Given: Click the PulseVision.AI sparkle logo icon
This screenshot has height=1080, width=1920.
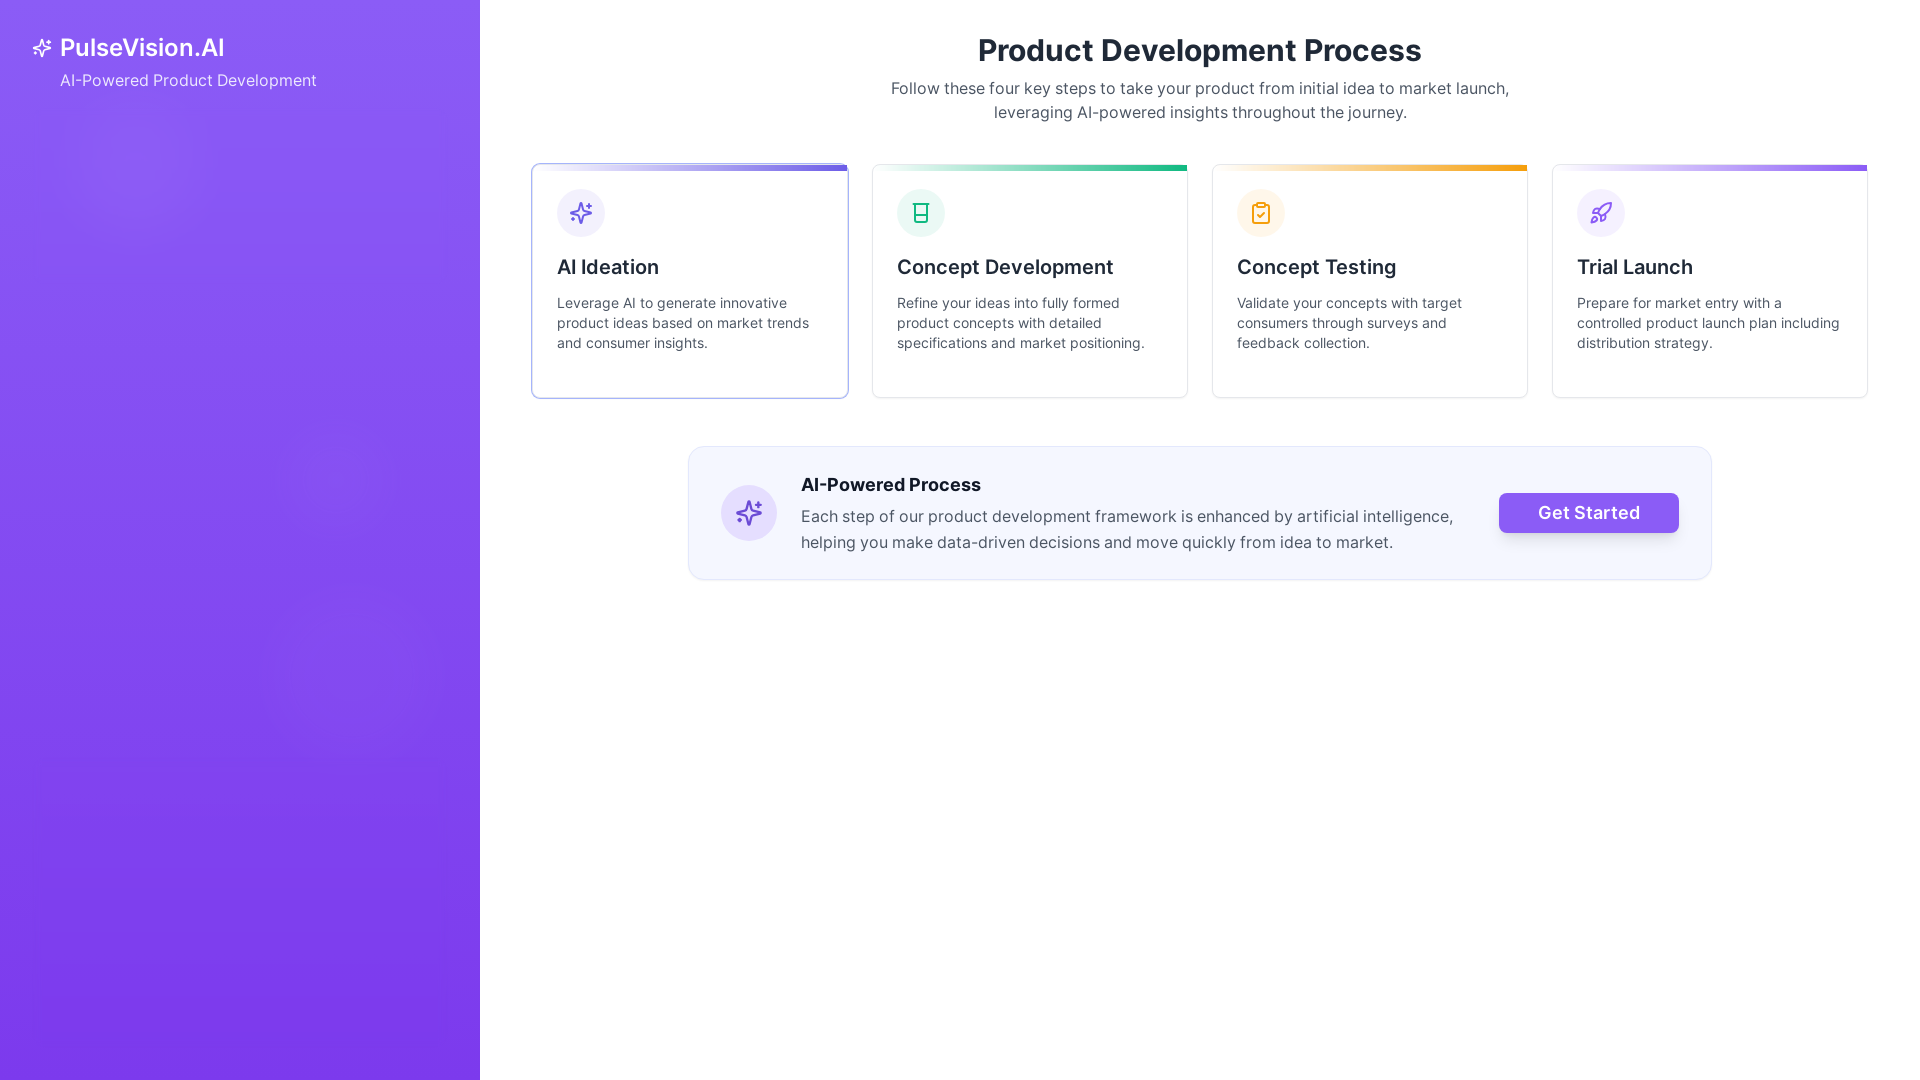Looking at the screenshot, I should click(42, 48).
